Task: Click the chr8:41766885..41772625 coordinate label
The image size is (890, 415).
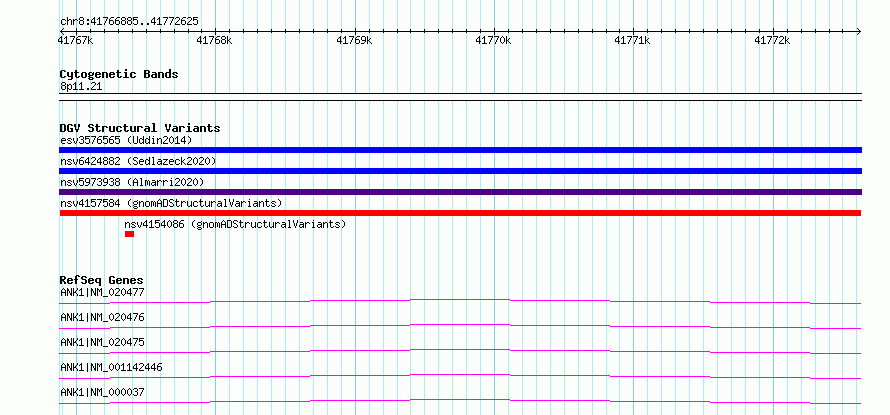Action: [129, 22]
